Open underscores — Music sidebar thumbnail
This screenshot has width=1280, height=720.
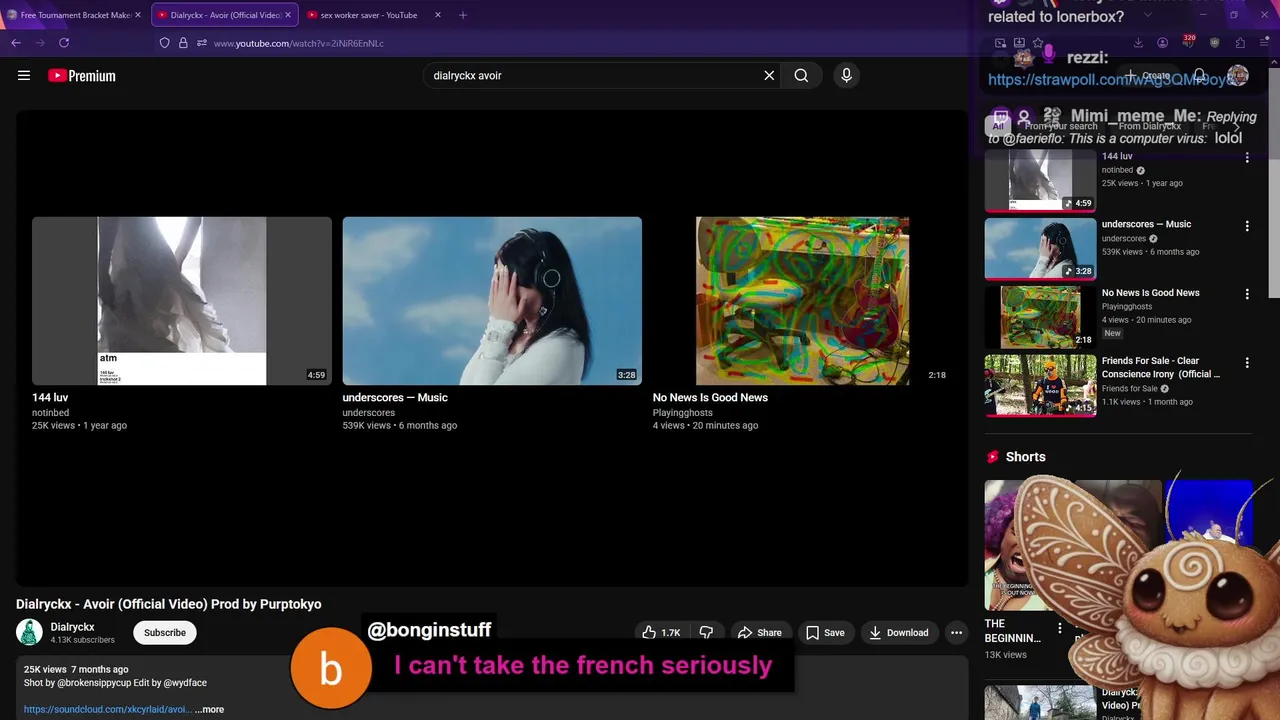pyautogui.click(x=1040, y=249)
